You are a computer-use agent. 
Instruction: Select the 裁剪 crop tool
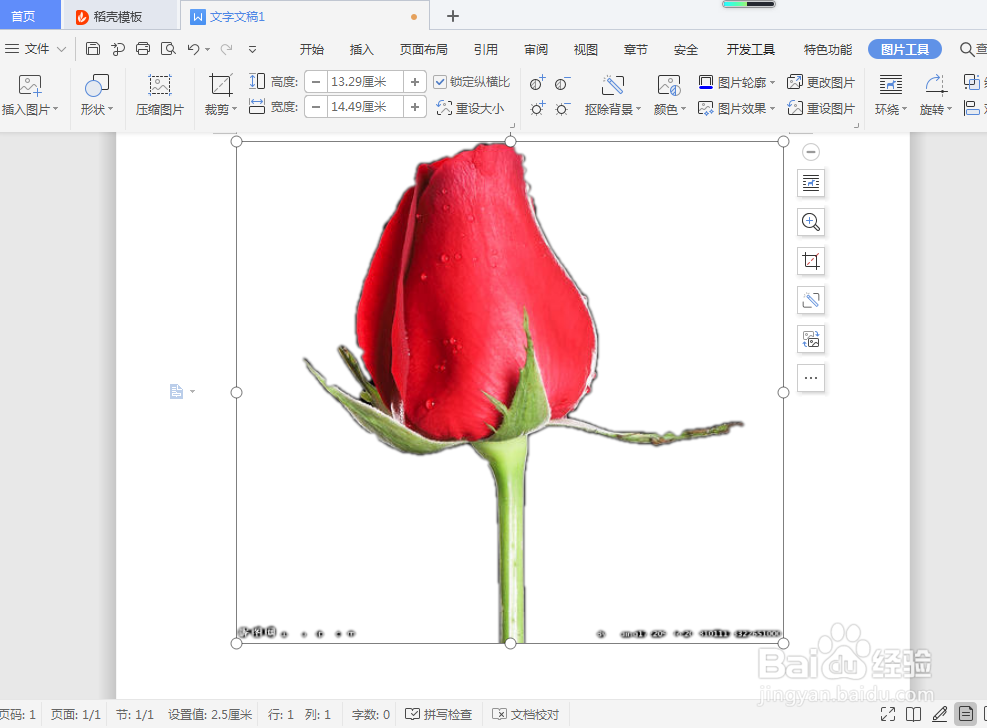click(217, 95)
